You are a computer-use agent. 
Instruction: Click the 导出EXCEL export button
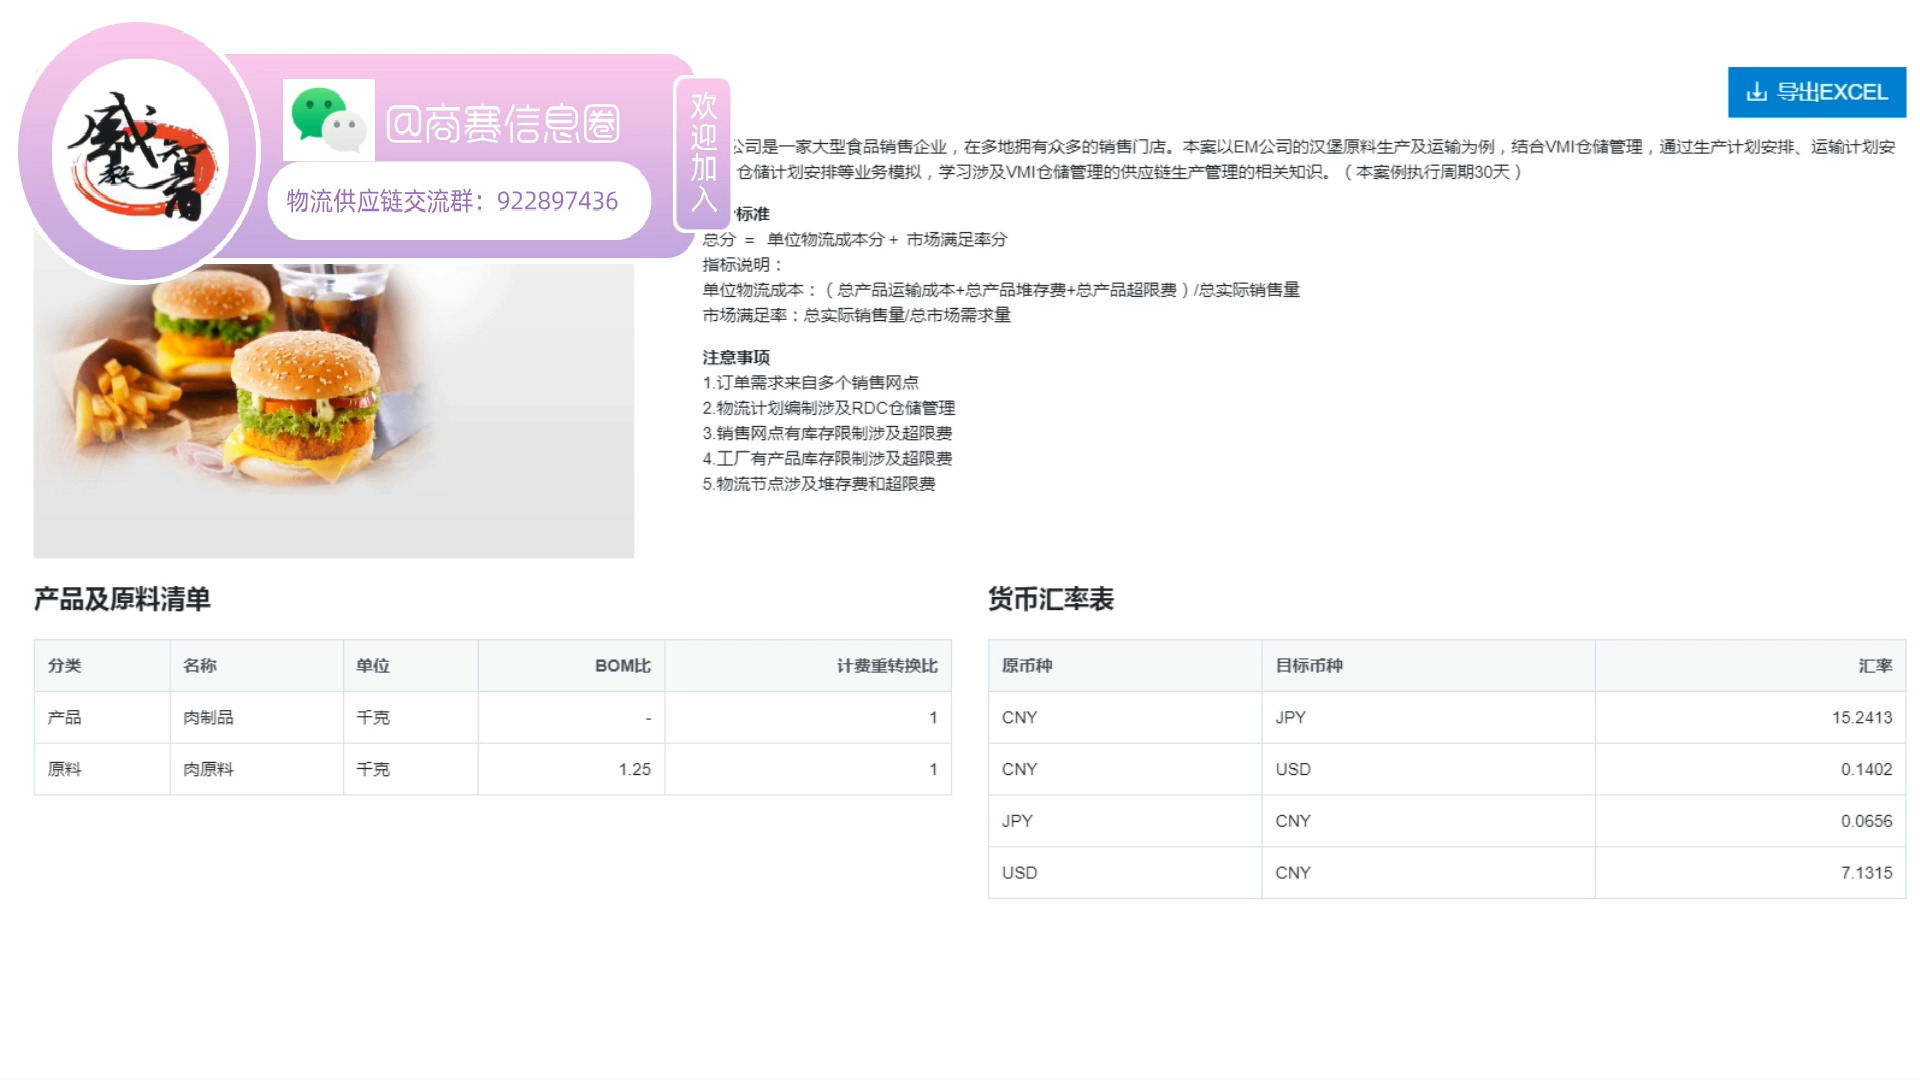[1815, 91]
